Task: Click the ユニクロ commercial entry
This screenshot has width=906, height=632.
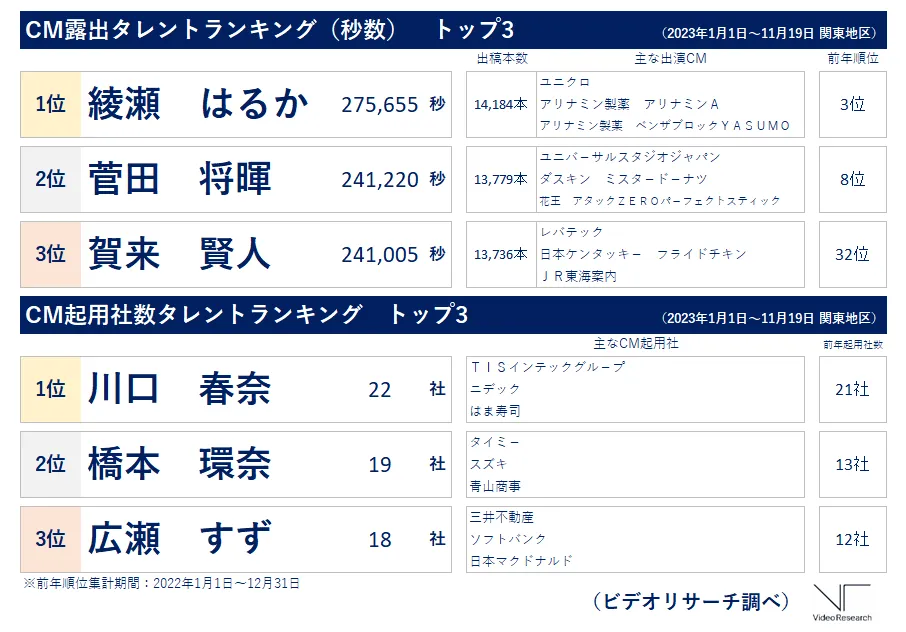Action: [x=565, y=82]
